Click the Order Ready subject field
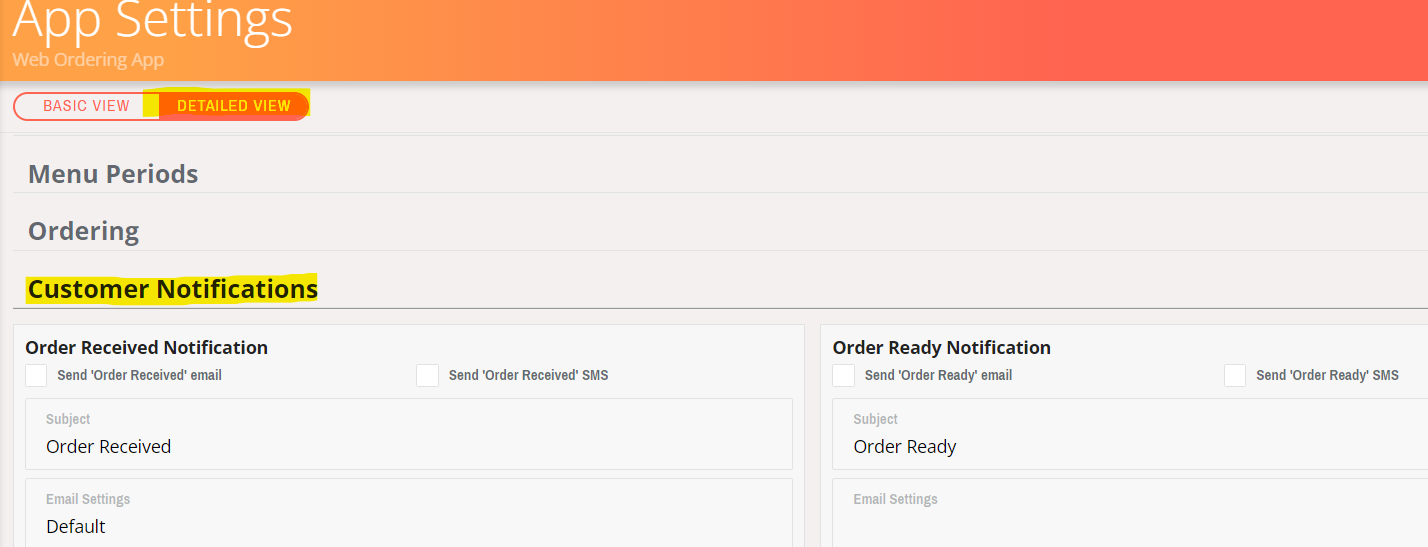The height and width of the screenshot is (547, 1428). 1130,434
